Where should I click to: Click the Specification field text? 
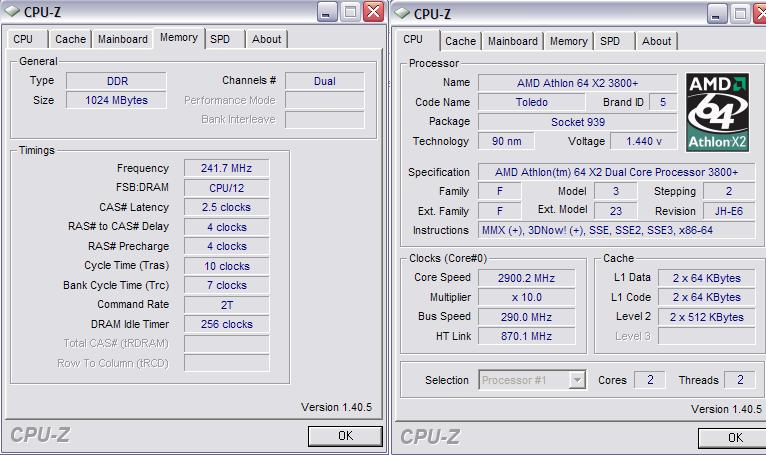pos(617,172)
